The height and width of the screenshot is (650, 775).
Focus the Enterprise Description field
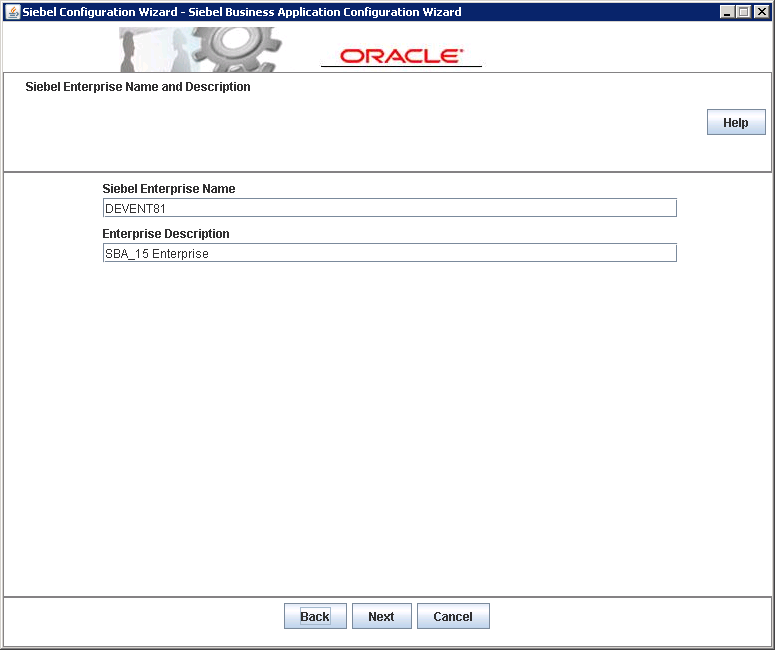(x=389, y=253)
